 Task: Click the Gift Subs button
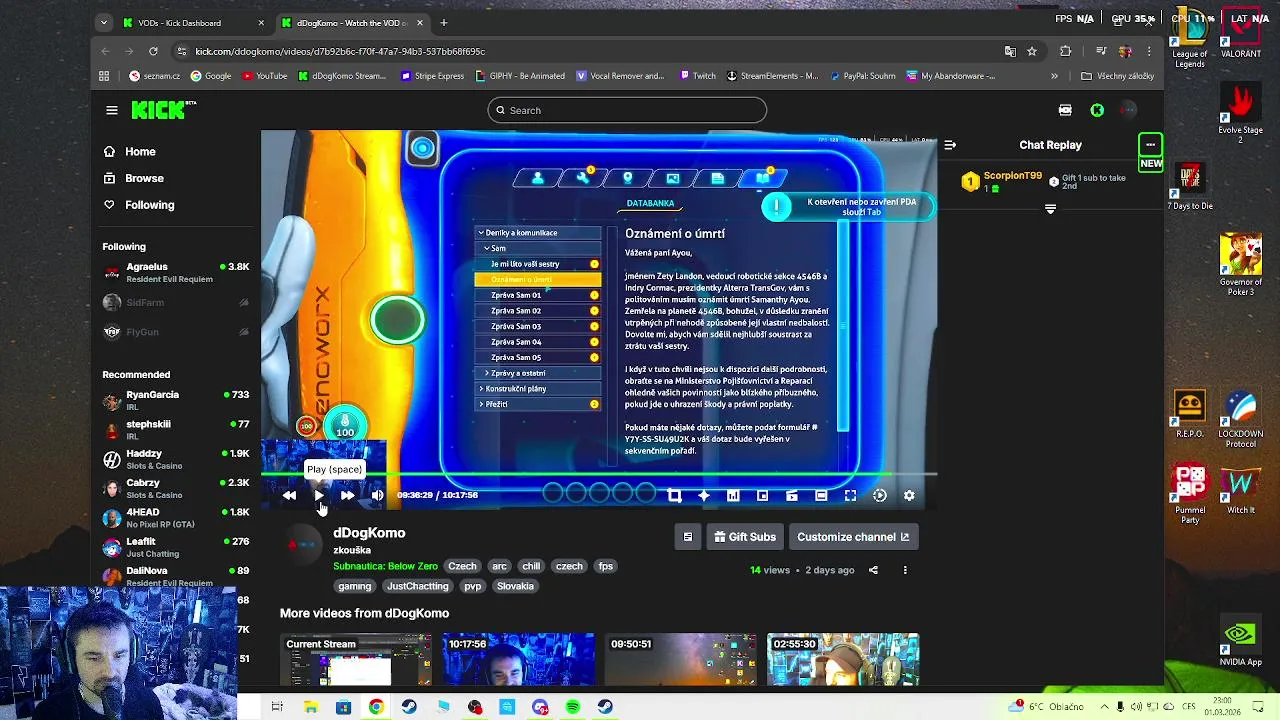click(745, 537)
